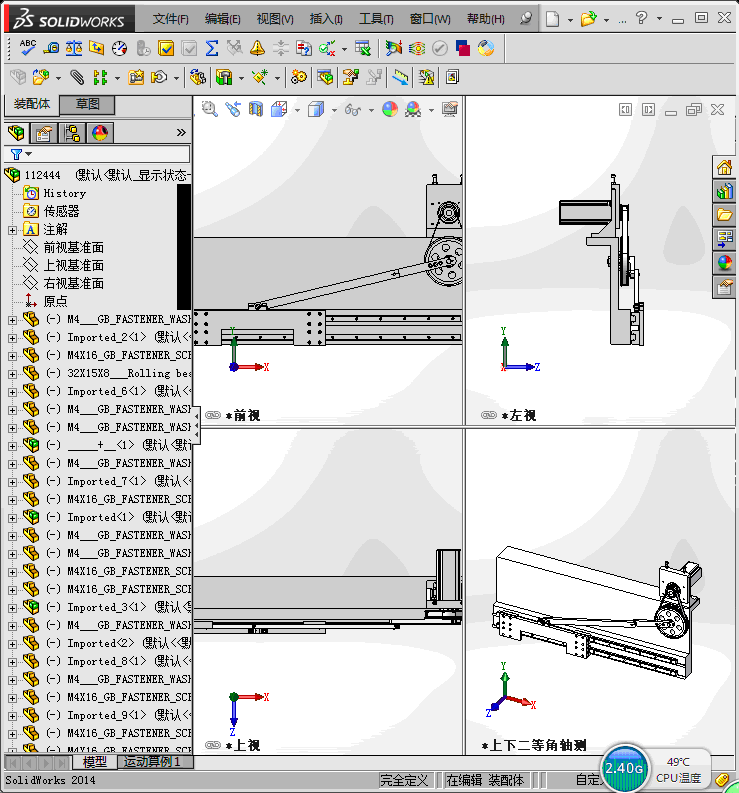The width and height of the screenshot is (739, 793).
Task: Switch to the 草图 tab
Action: [x=87, y=104]
